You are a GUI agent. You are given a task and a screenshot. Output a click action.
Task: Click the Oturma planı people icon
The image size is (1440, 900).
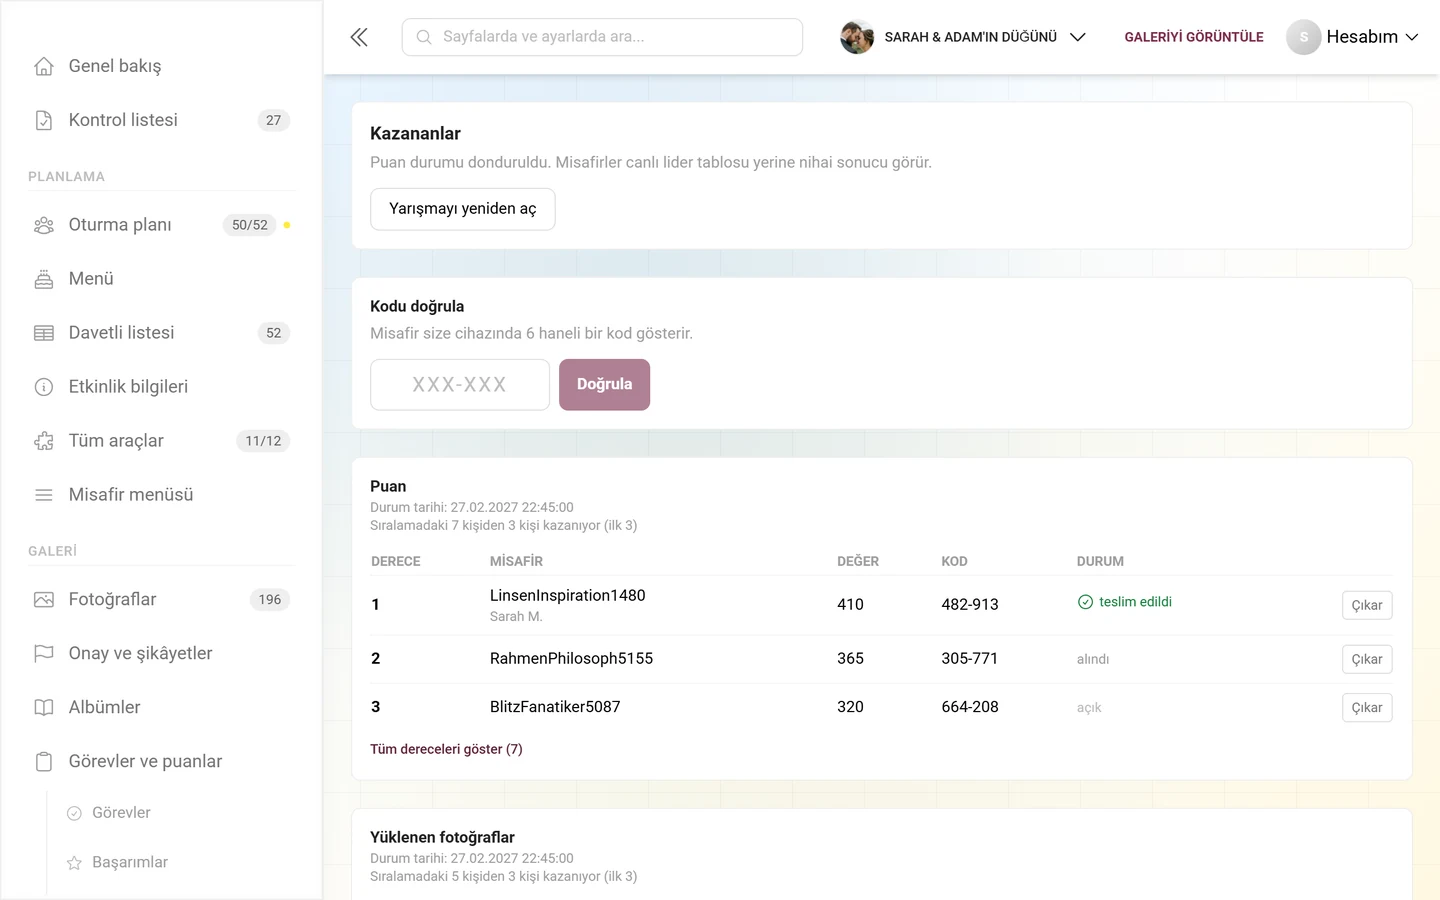click(44, 225)
